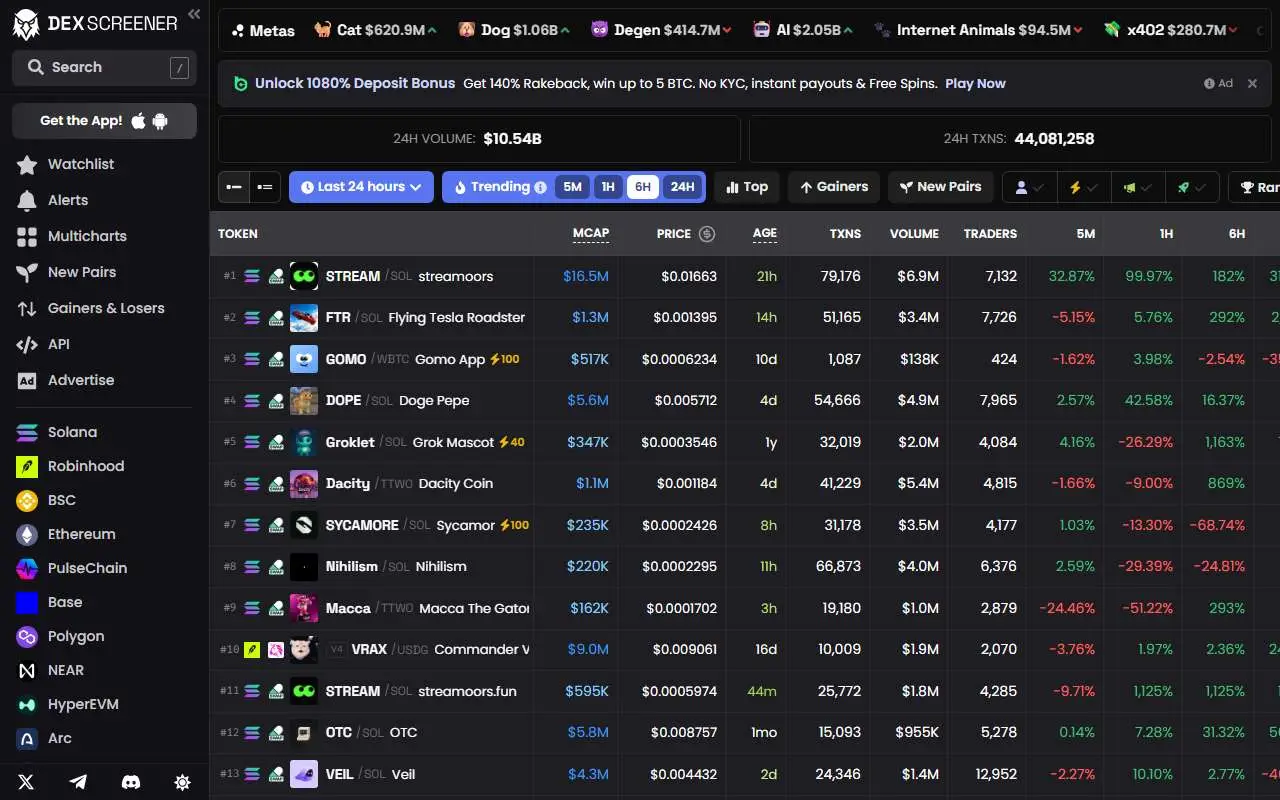1280x800 pixels.
Task: Click the Polygon chain logo in sidebar
Action: point(27,636)
